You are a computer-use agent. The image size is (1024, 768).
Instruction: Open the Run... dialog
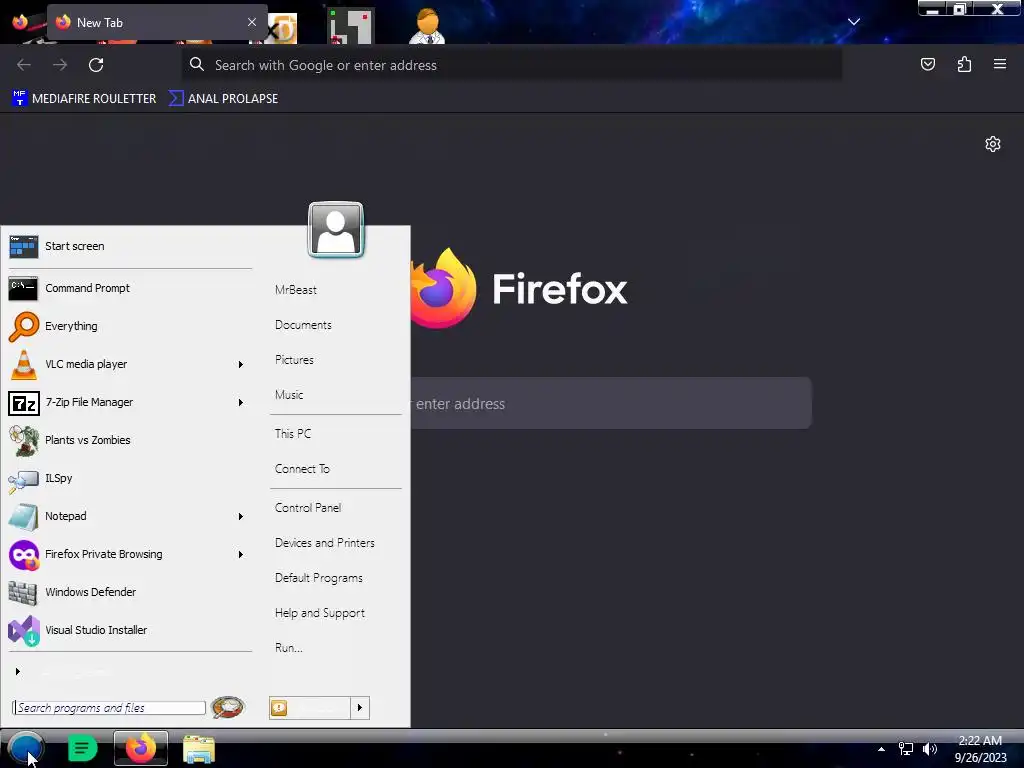pyautogui.click(x=289, y=648)
